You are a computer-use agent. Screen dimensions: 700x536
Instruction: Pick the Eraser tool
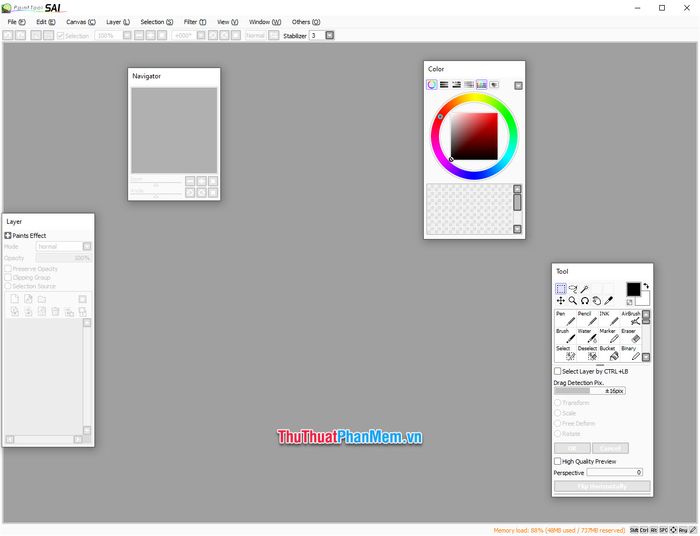tap(630, 336)
